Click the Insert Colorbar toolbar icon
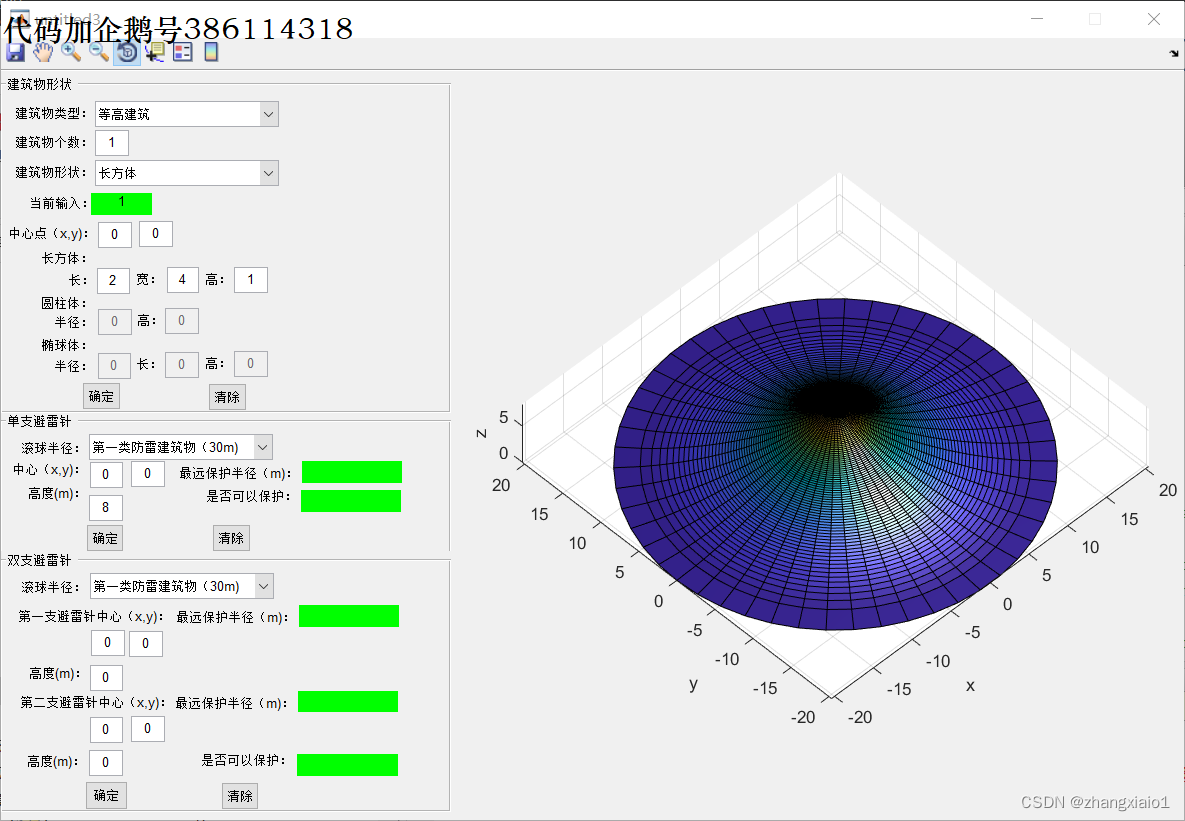The width and height of the screenshot is (1185, 821). [x=211, y=52]
